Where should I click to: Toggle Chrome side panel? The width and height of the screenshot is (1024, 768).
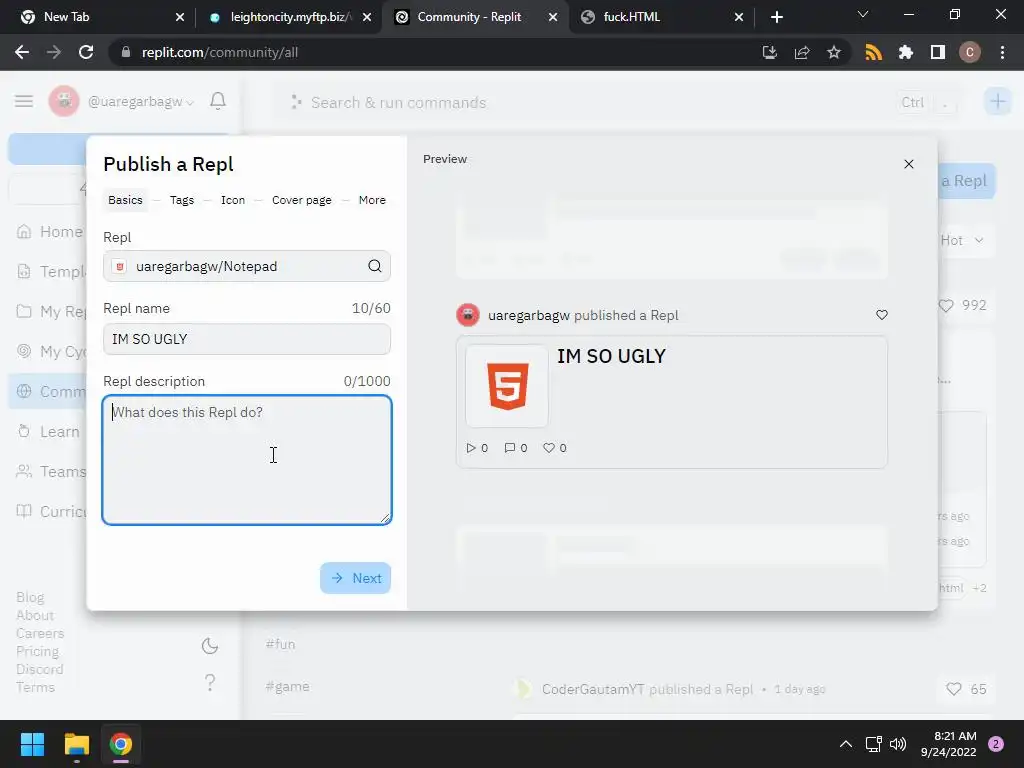(937, 52)
